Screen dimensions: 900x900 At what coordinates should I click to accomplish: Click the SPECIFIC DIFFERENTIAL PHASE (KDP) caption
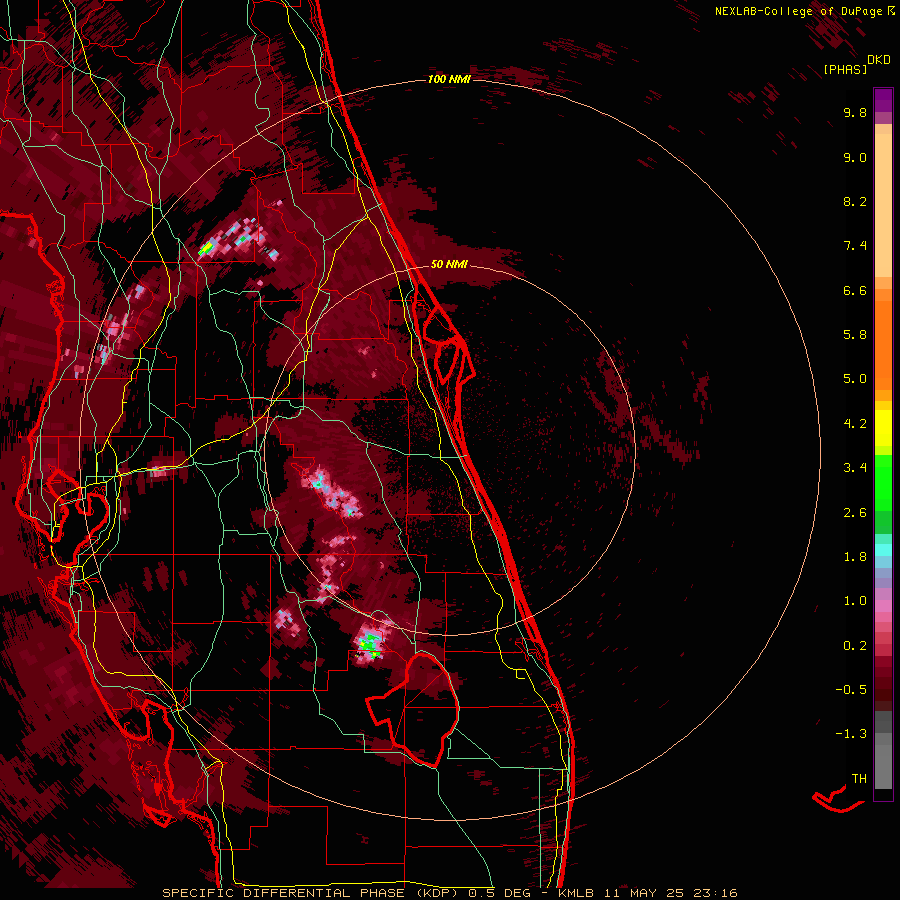(x=312, y=893)
